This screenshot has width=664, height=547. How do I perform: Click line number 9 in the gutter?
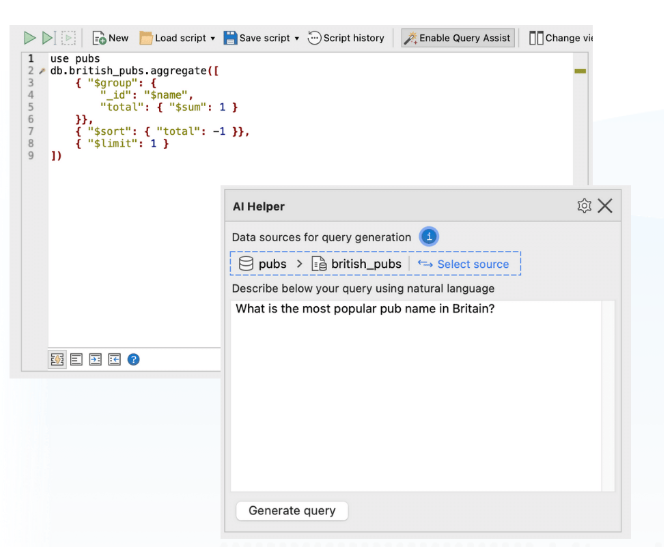coord(31,156)
